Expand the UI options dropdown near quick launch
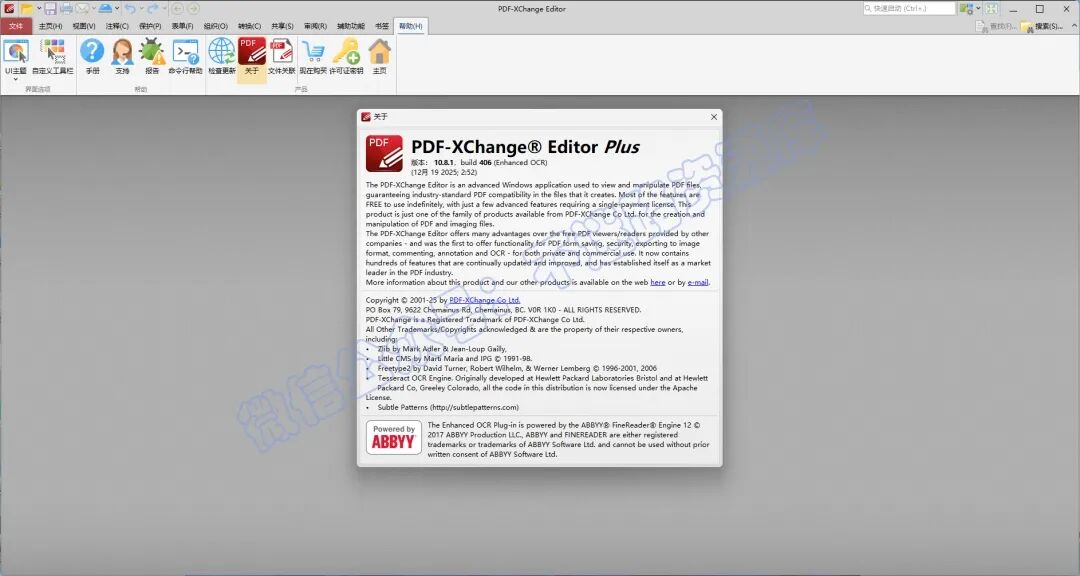 978,8
